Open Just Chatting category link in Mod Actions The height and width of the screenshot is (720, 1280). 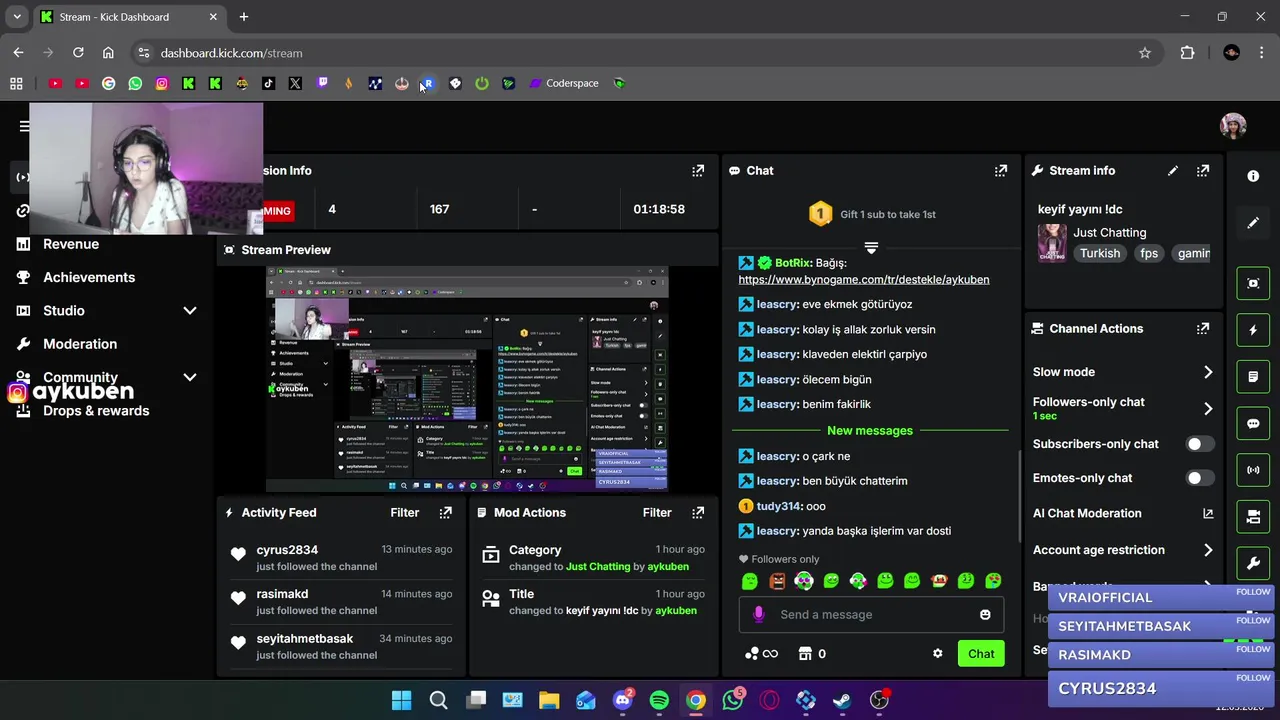[598, 566]
